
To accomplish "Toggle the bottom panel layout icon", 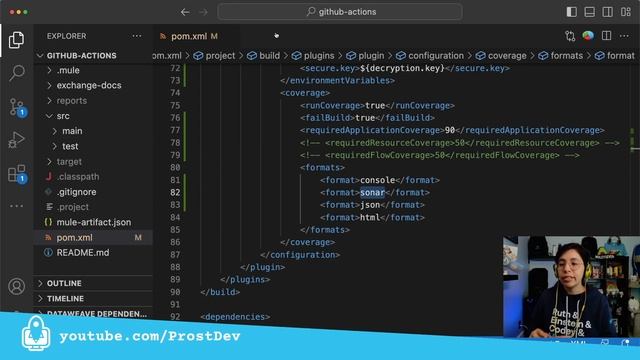I will coord(589,12).
